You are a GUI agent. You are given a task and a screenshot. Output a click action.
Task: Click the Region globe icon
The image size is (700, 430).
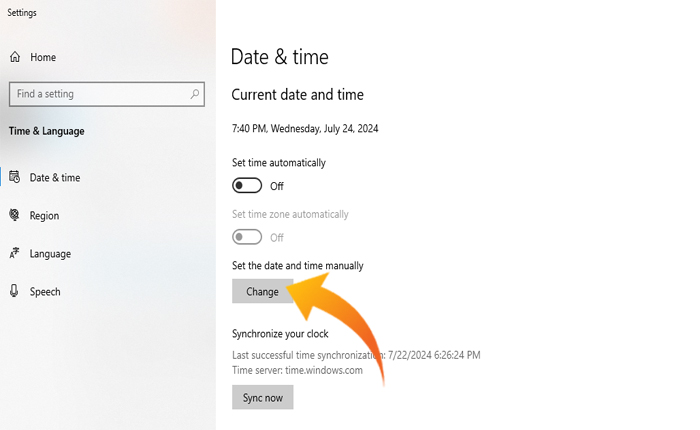[x=15, y=215]
